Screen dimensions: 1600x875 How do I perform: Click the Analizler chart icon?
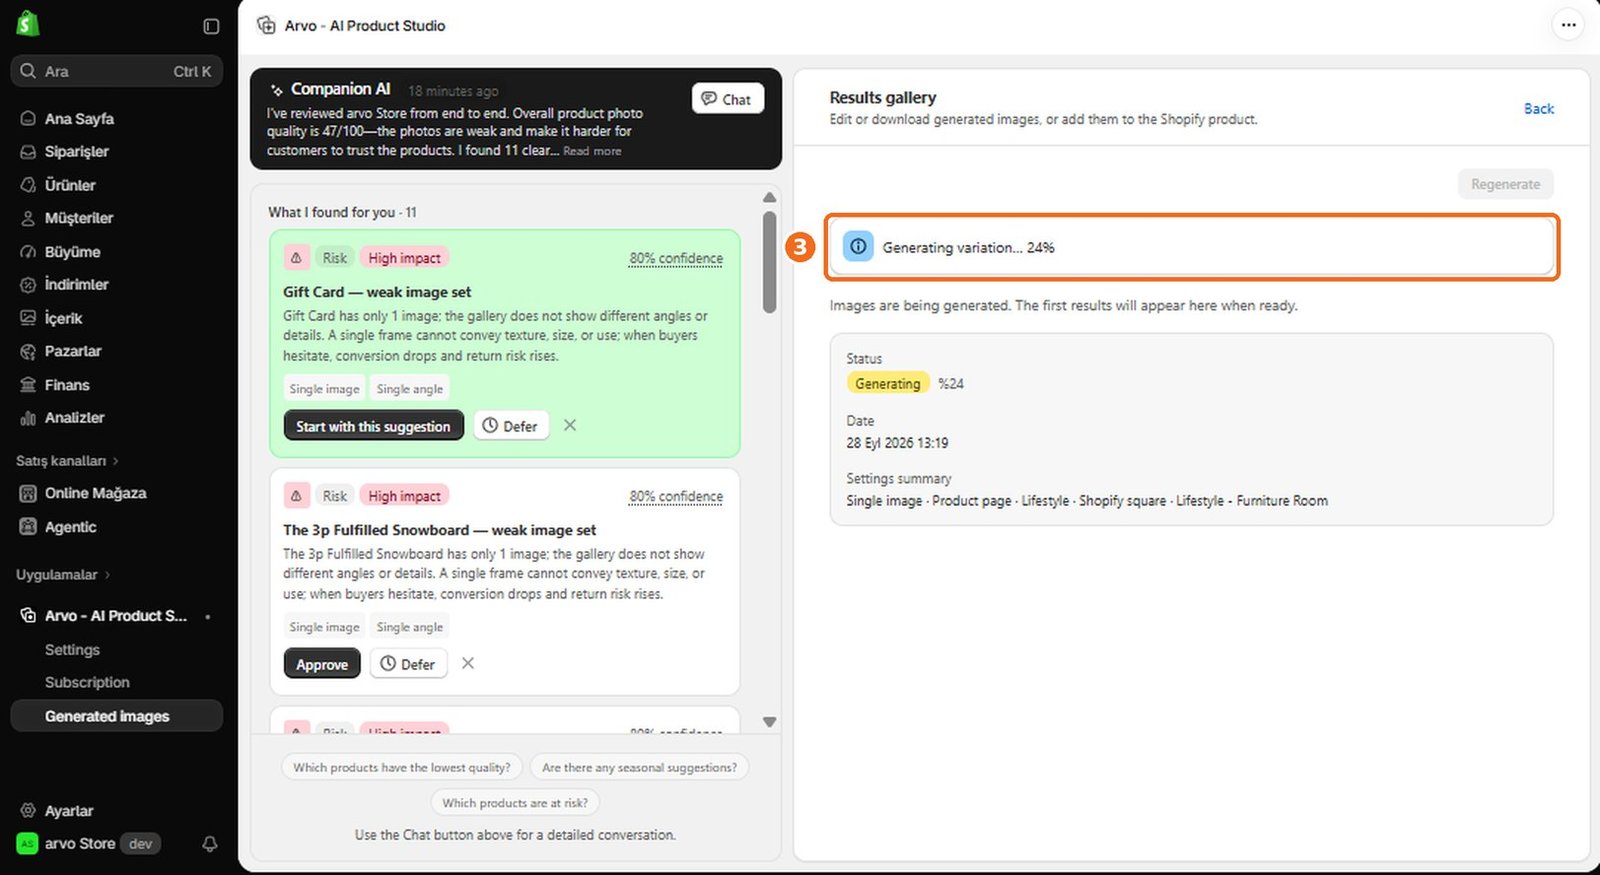28,418
